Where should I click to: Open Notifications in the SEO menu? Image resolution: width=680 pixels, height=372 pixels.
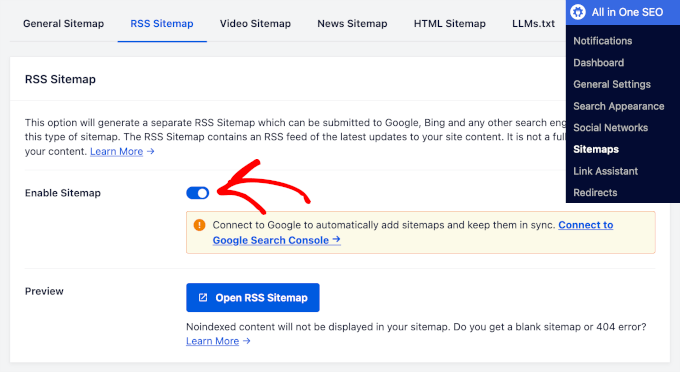602,41
